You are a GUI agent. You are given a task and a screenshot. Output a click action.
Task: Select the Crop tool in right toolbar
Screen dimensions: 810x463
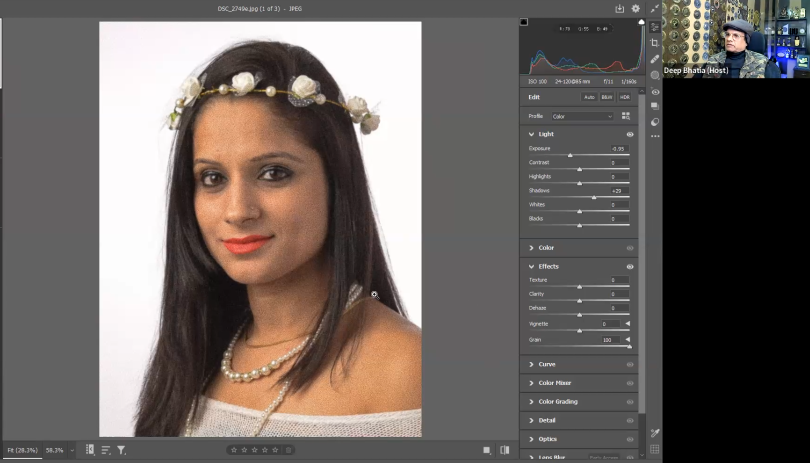[655, 43]
